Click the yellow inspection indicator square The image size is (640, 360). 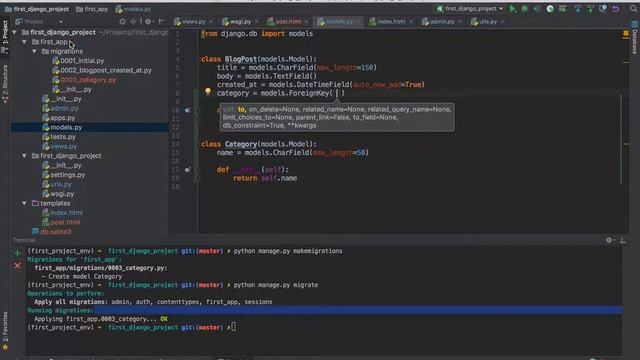[626, 33]
